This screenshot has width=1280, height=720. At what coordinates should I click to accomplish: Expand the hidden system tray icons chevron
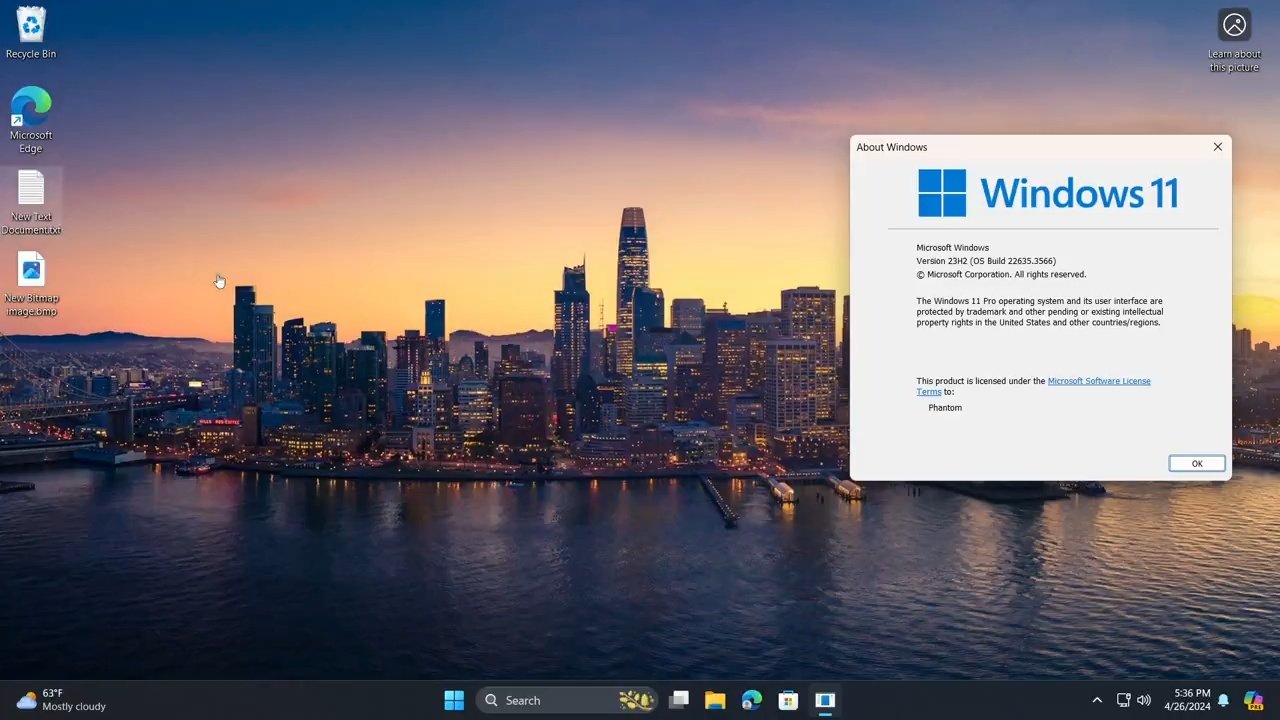1097,700
